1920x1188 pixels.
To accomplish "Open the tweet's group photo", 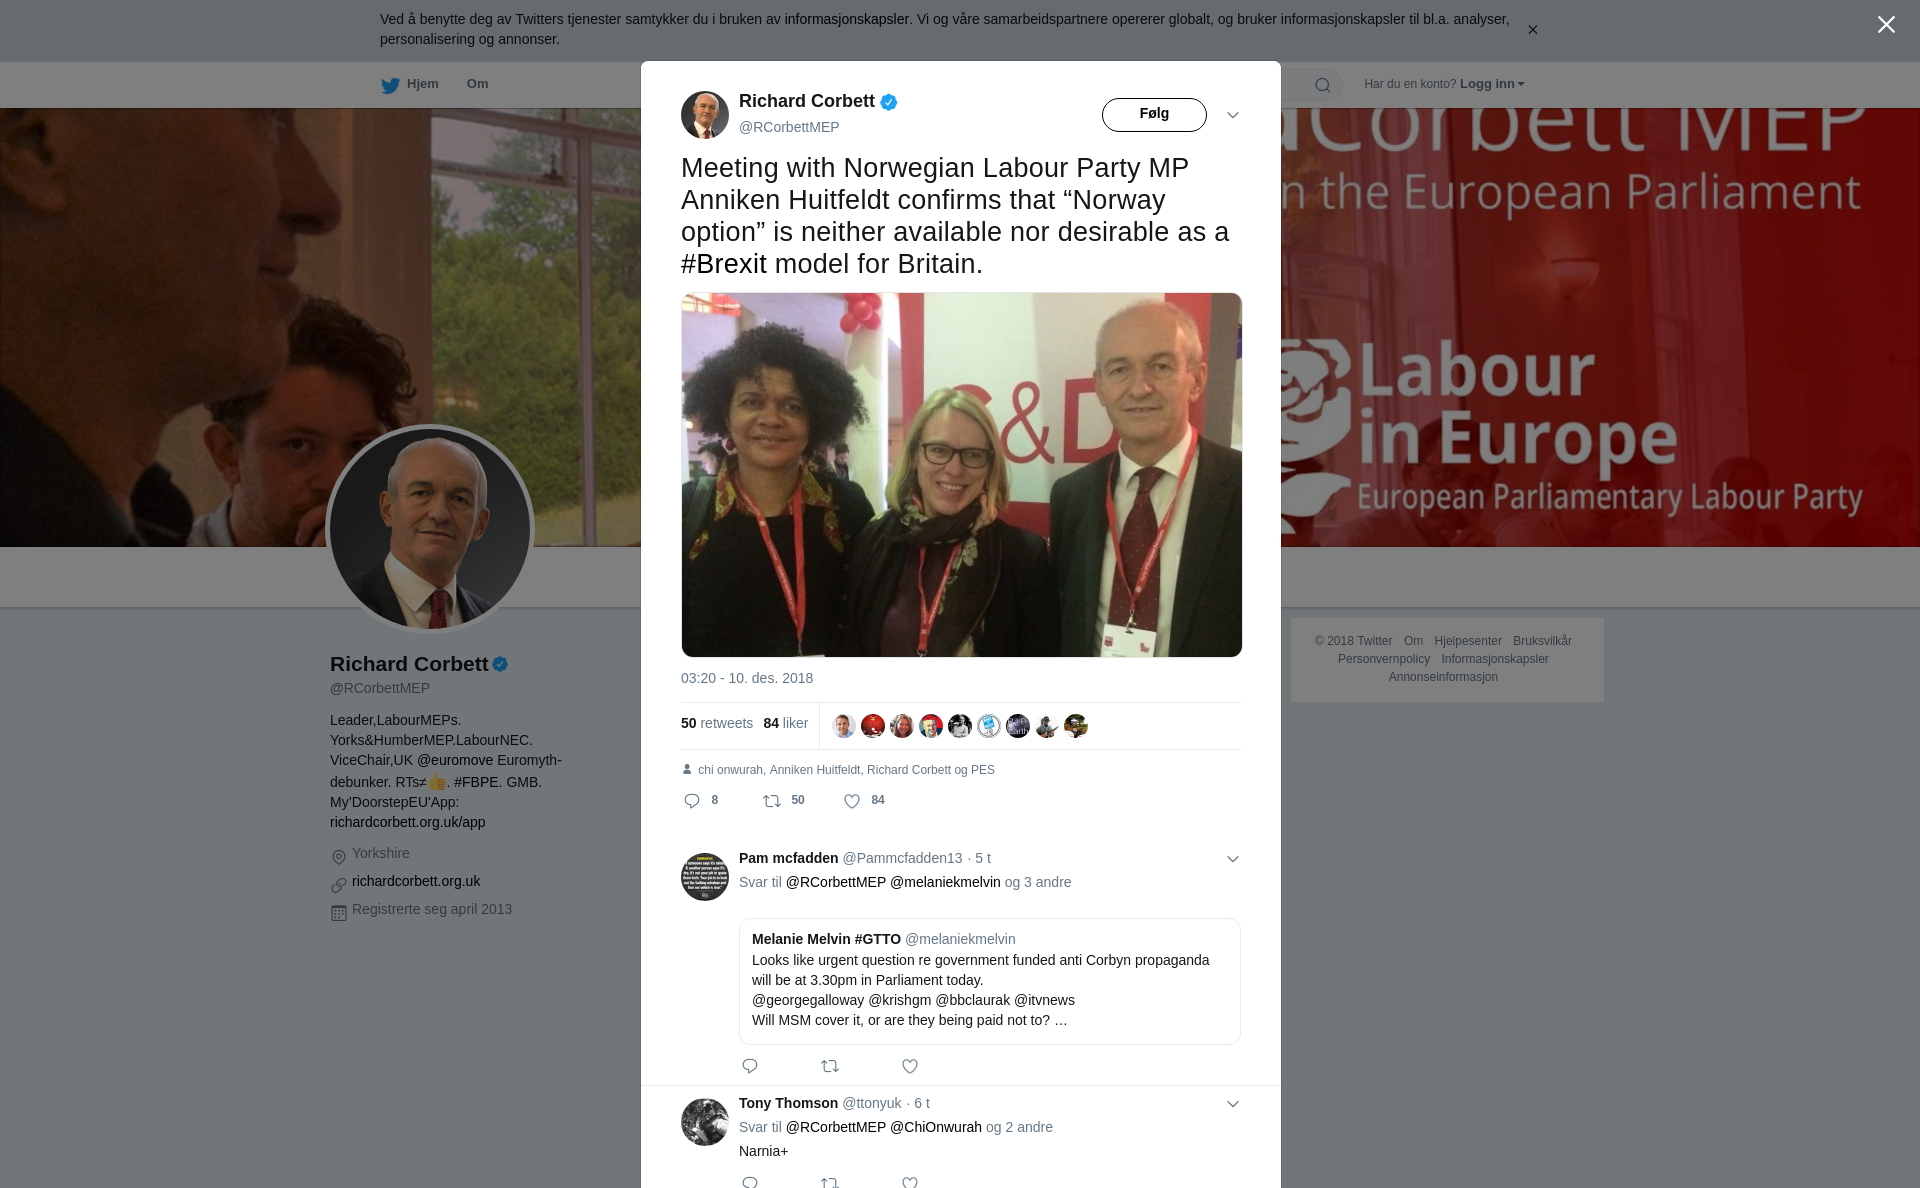I will coord(961,475).
